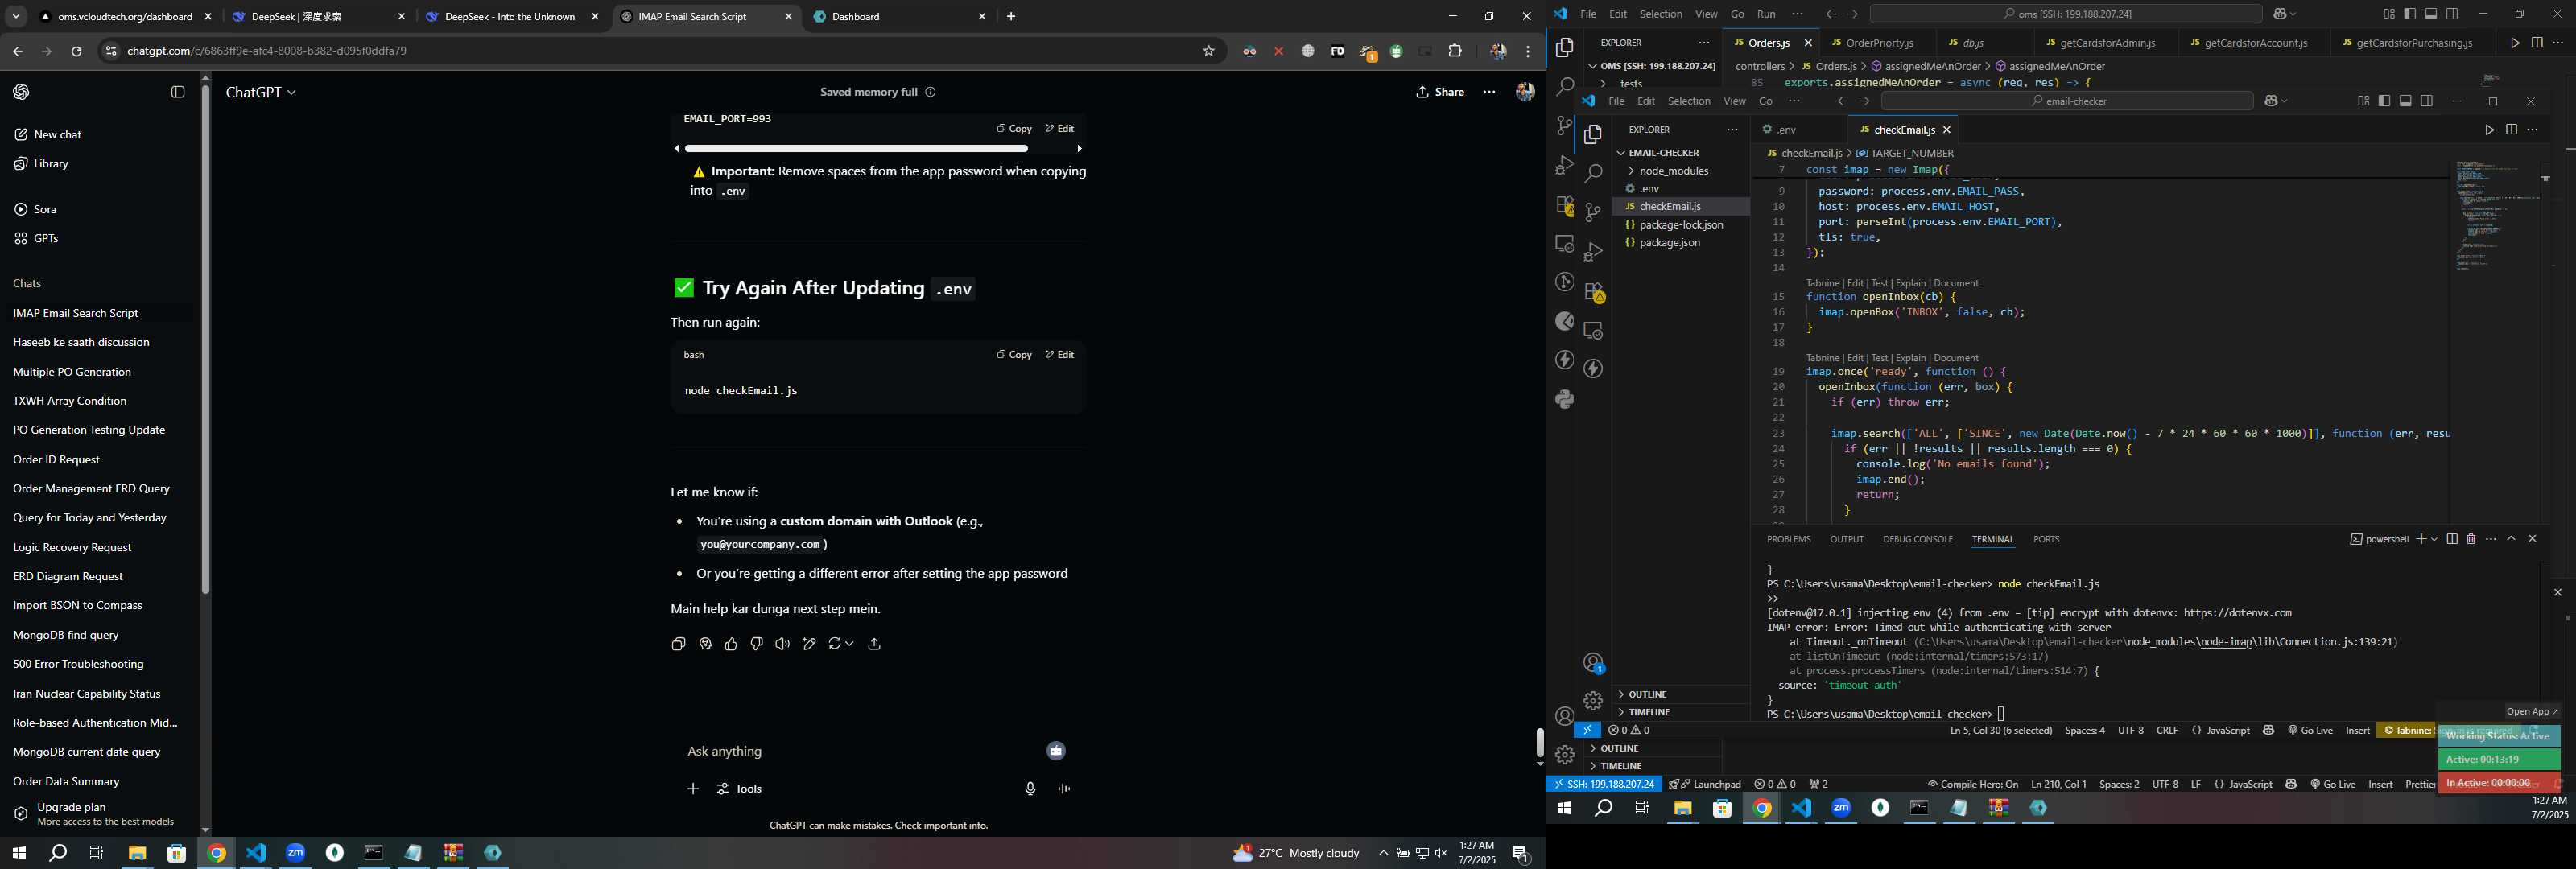Click Share button in ChatGPT header
The width and height of the screenshot is (2576, 869).
coord(1440,92)
